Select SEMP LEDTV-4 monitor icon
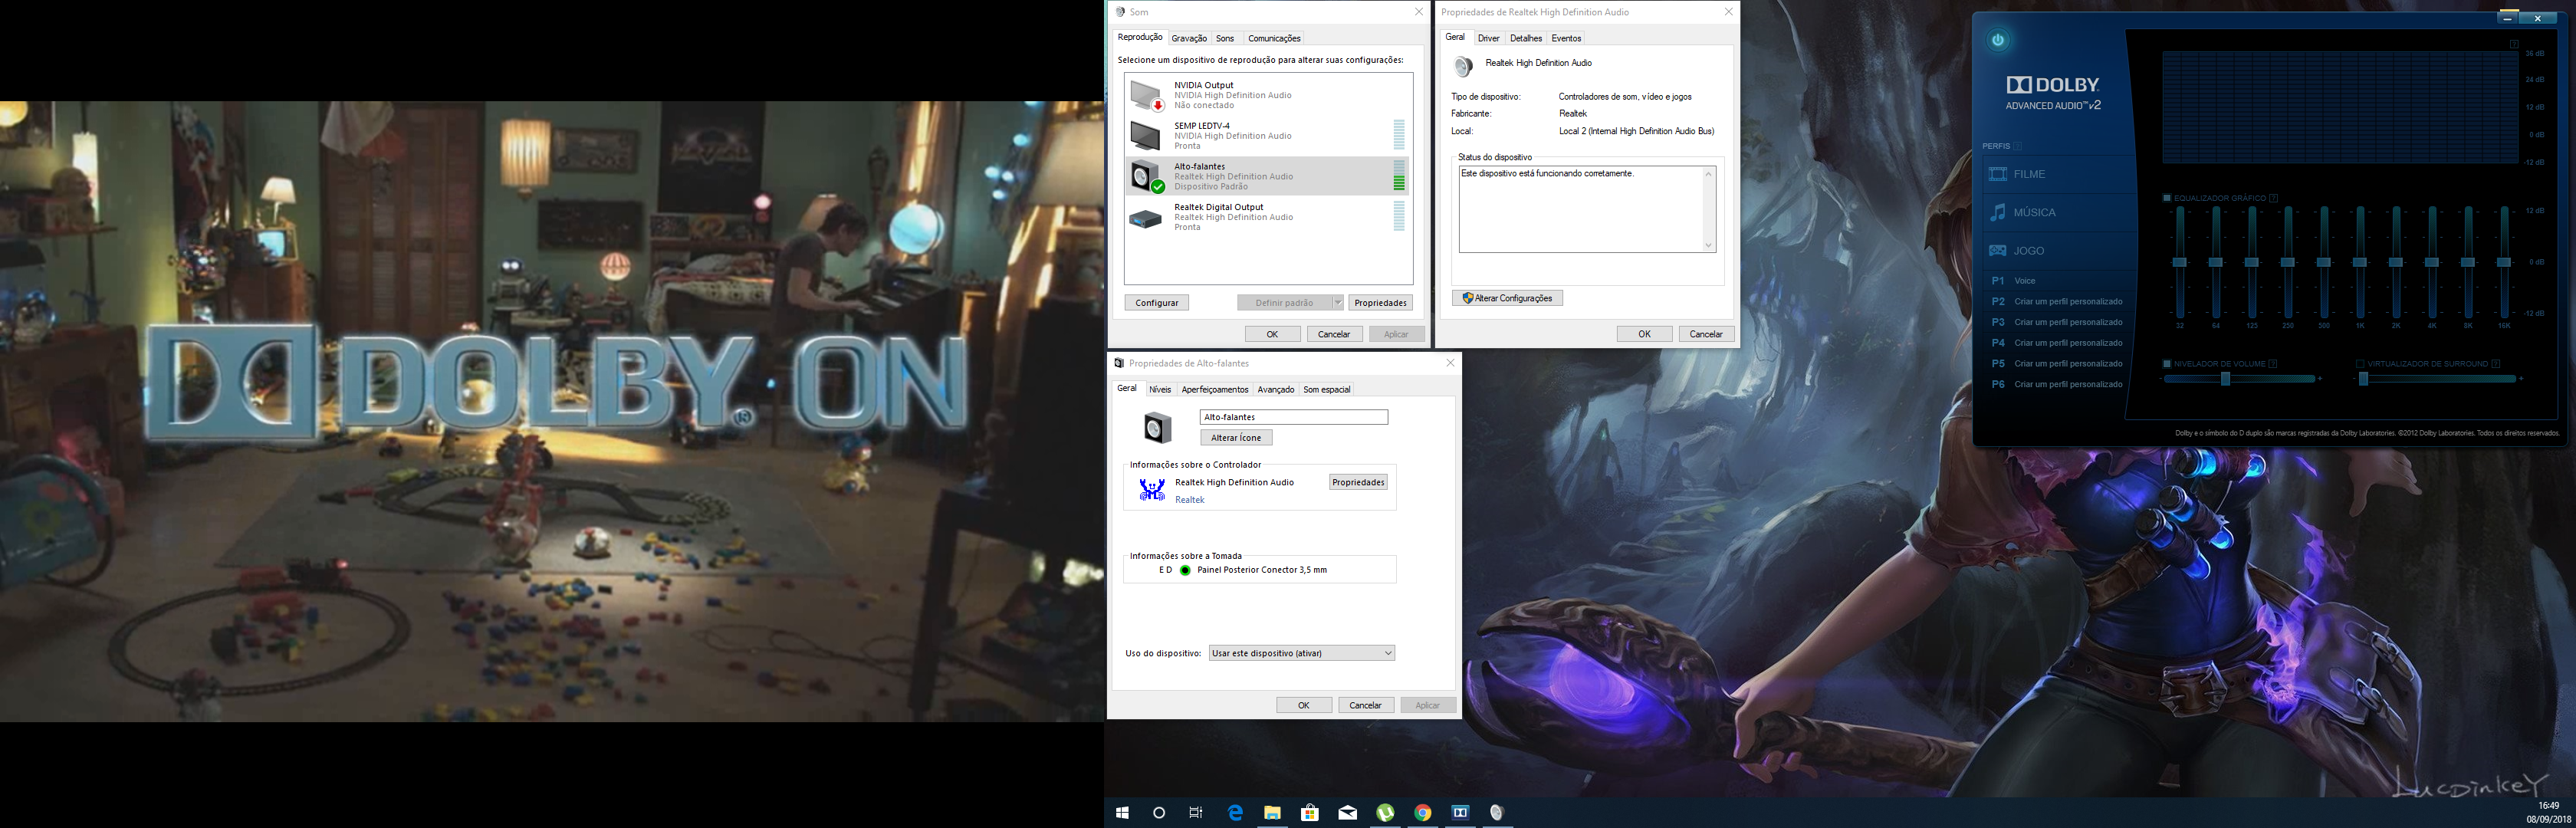 coord(1145,135)
